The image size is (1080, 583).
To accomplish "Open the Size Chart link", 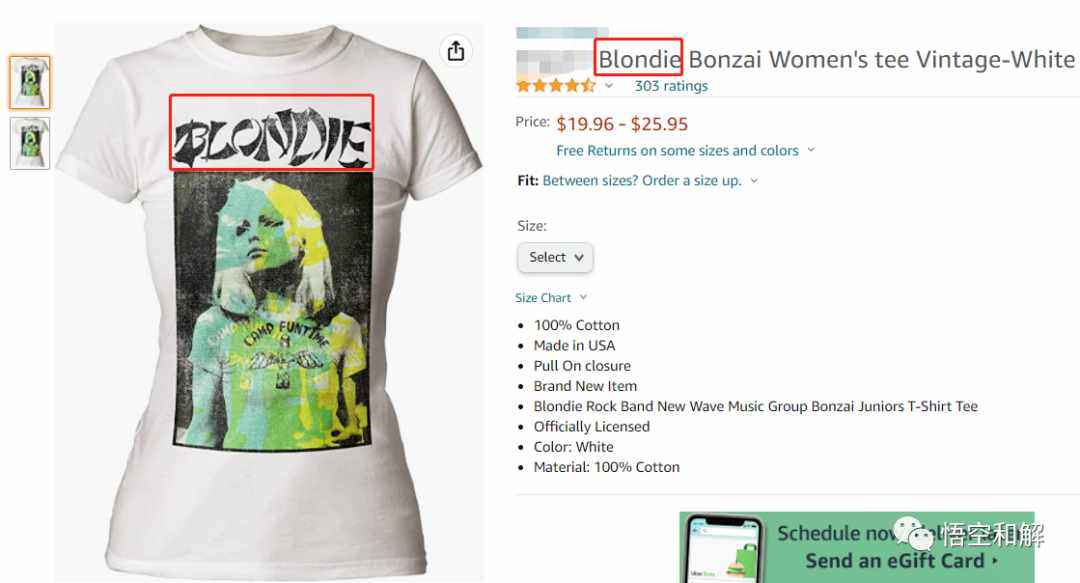I will click(543, 298).
